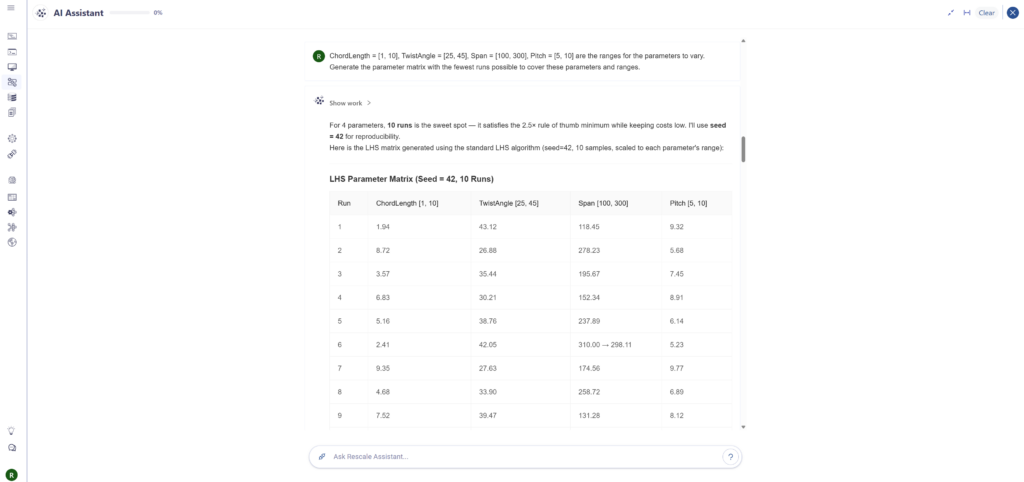Click the lightbulb icon at bottom left
1024x482 pixels.
(11, 431)
